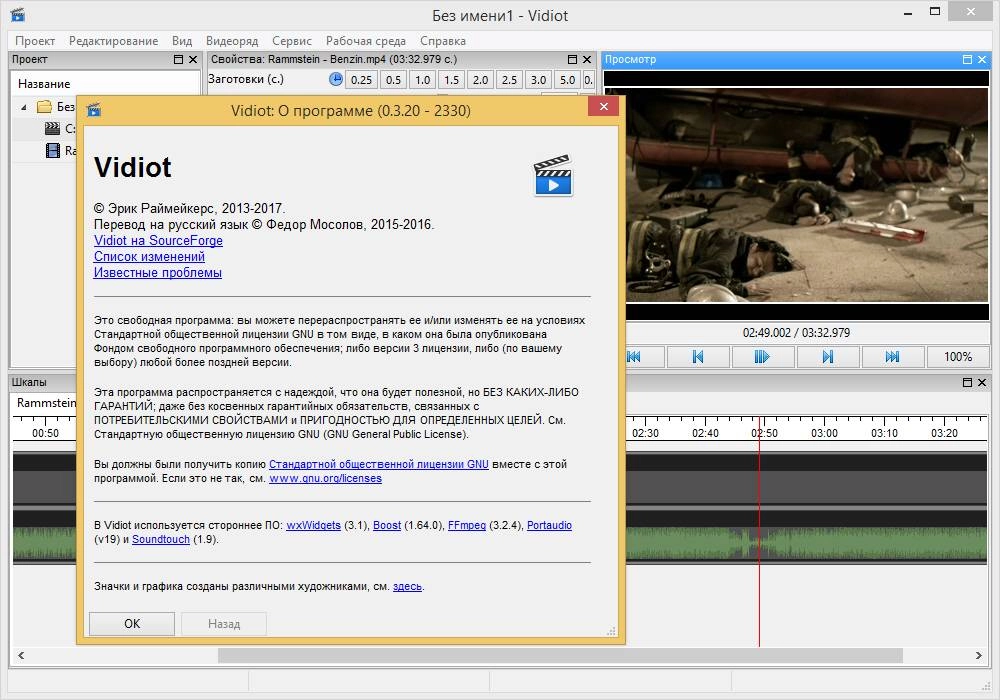The width and height of the screenshot is (1000, 700).
Task: Select the clapperboard sequence item in project tree
Action: click(52, 128)
